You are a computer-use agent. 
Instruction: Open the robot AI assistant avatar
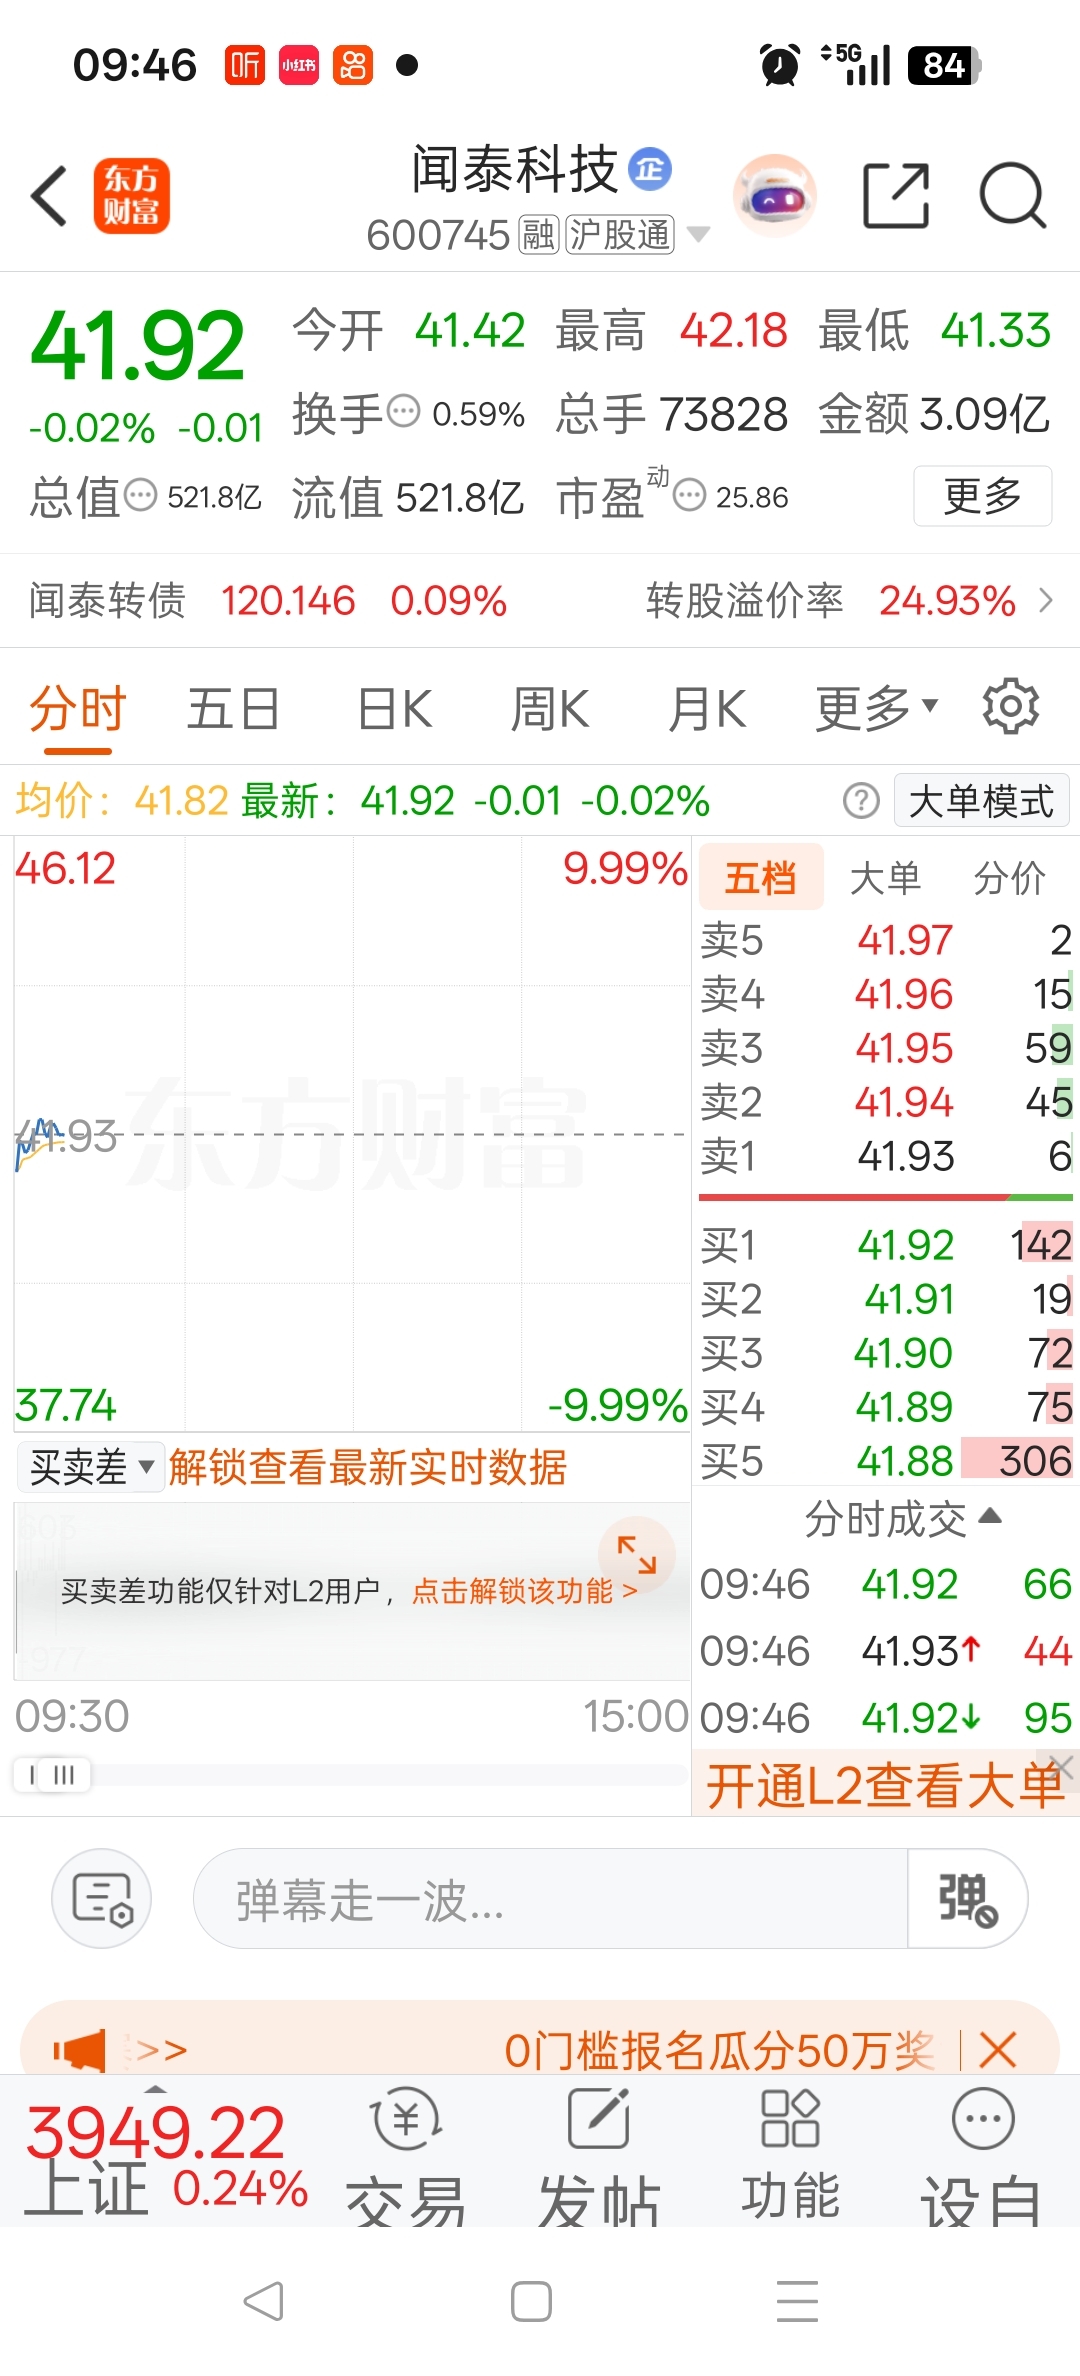tap(775, 196)
